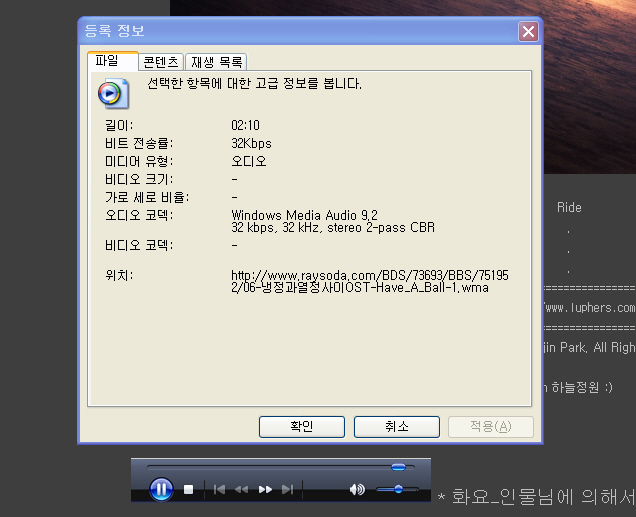Click the 32 kbps, 32 kHz stereo text

click(333, 227)
